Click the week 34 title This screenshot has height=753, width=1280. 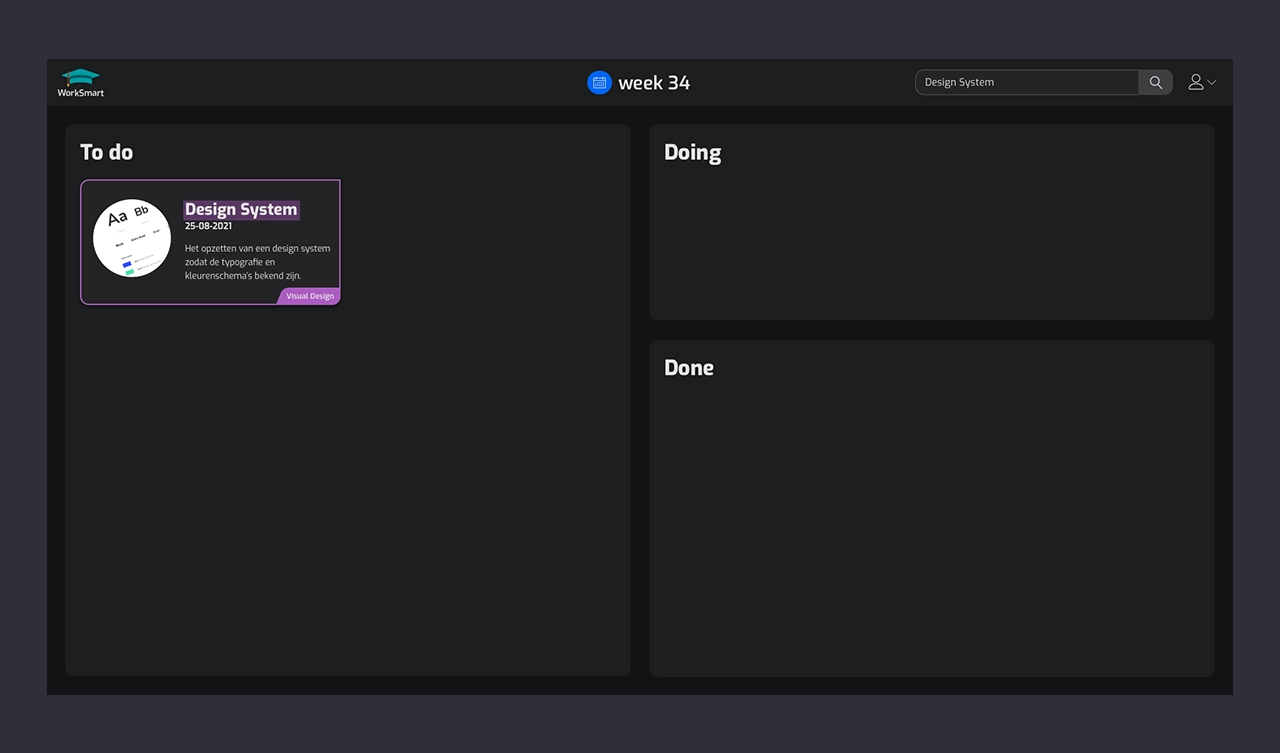(x=654, y=83)
